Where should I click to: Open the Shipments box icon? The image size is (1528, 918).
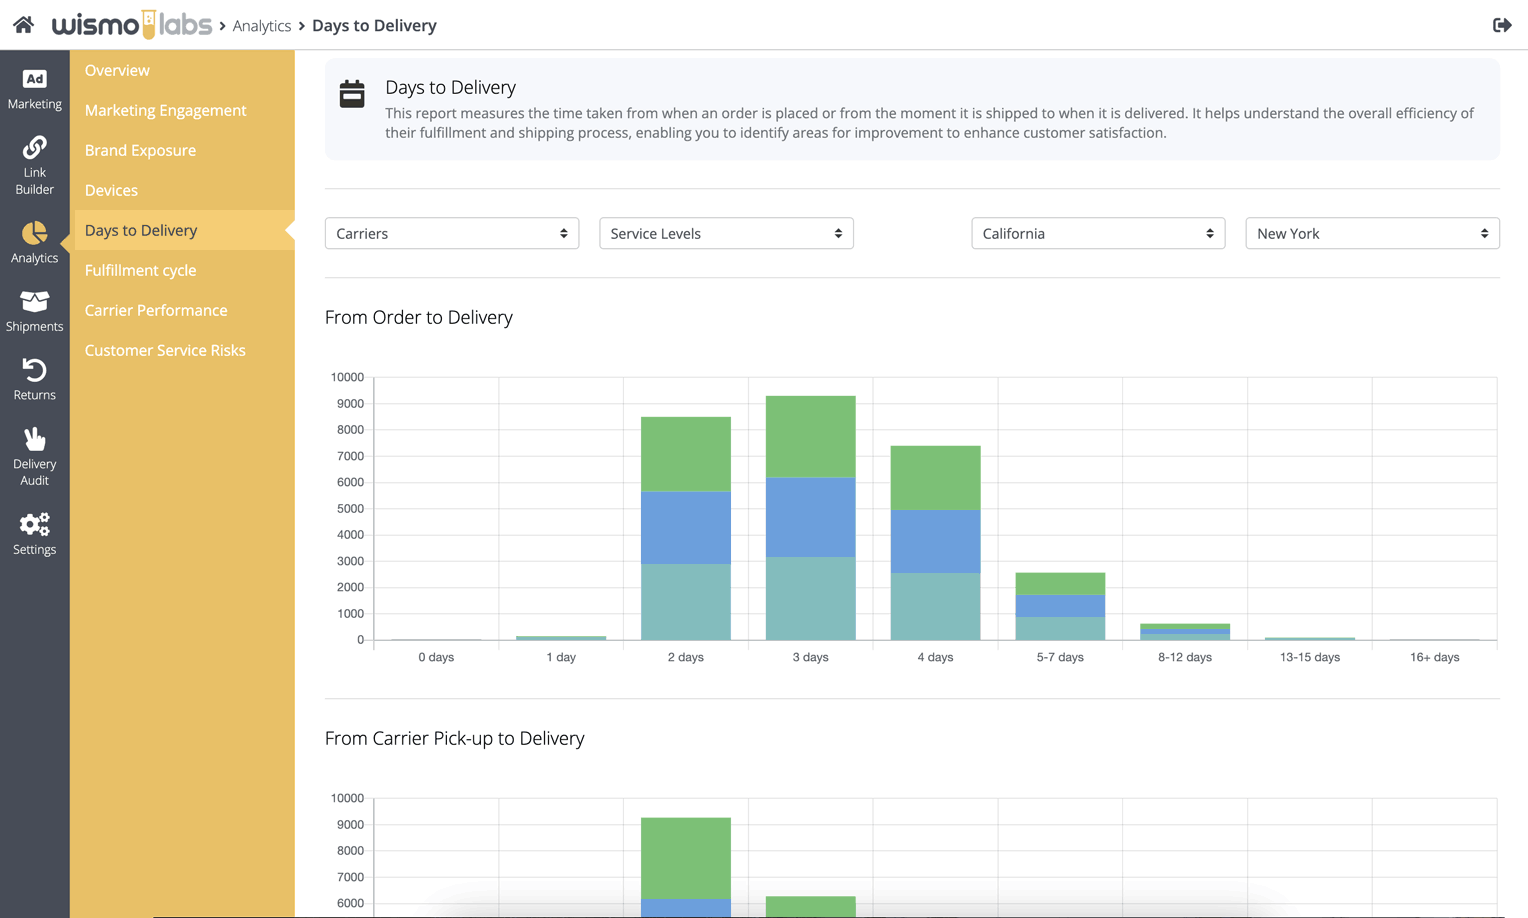pyautogui.click(x=35, y=301)
